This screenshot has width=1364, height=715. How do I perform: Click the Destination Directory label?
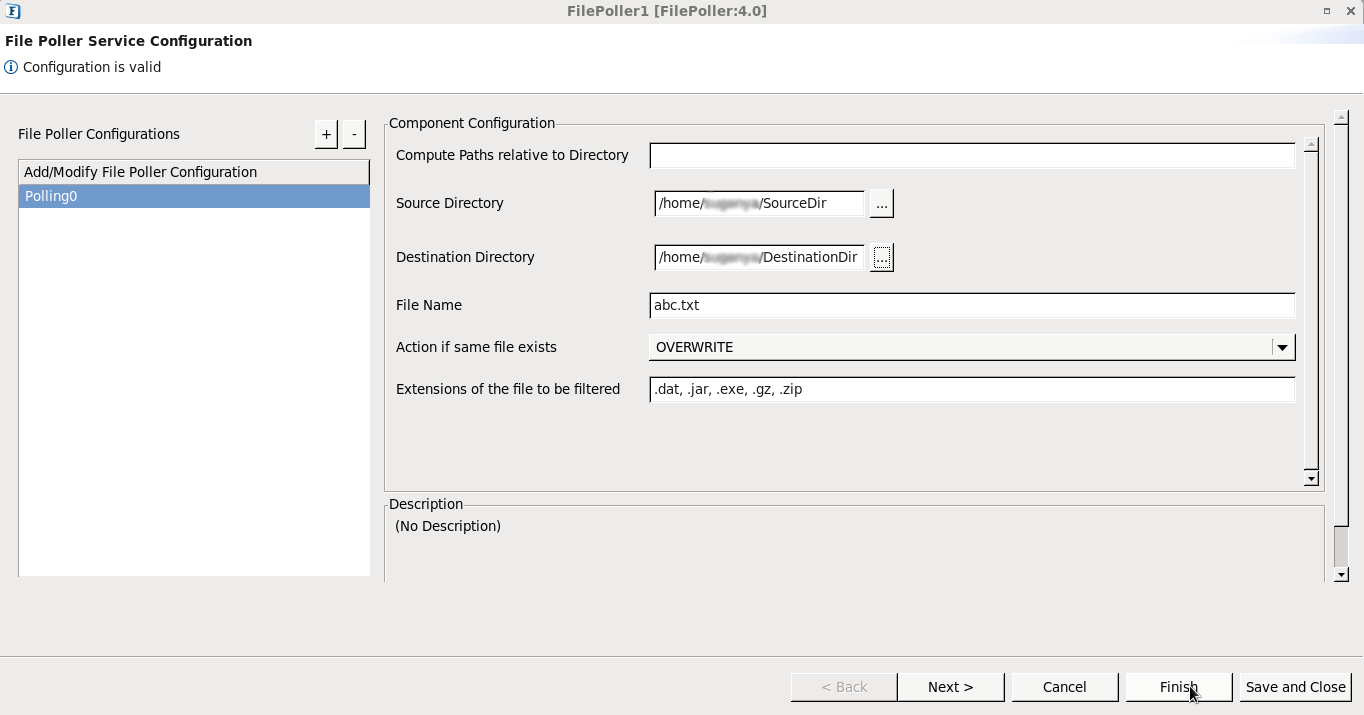(465, 257)
